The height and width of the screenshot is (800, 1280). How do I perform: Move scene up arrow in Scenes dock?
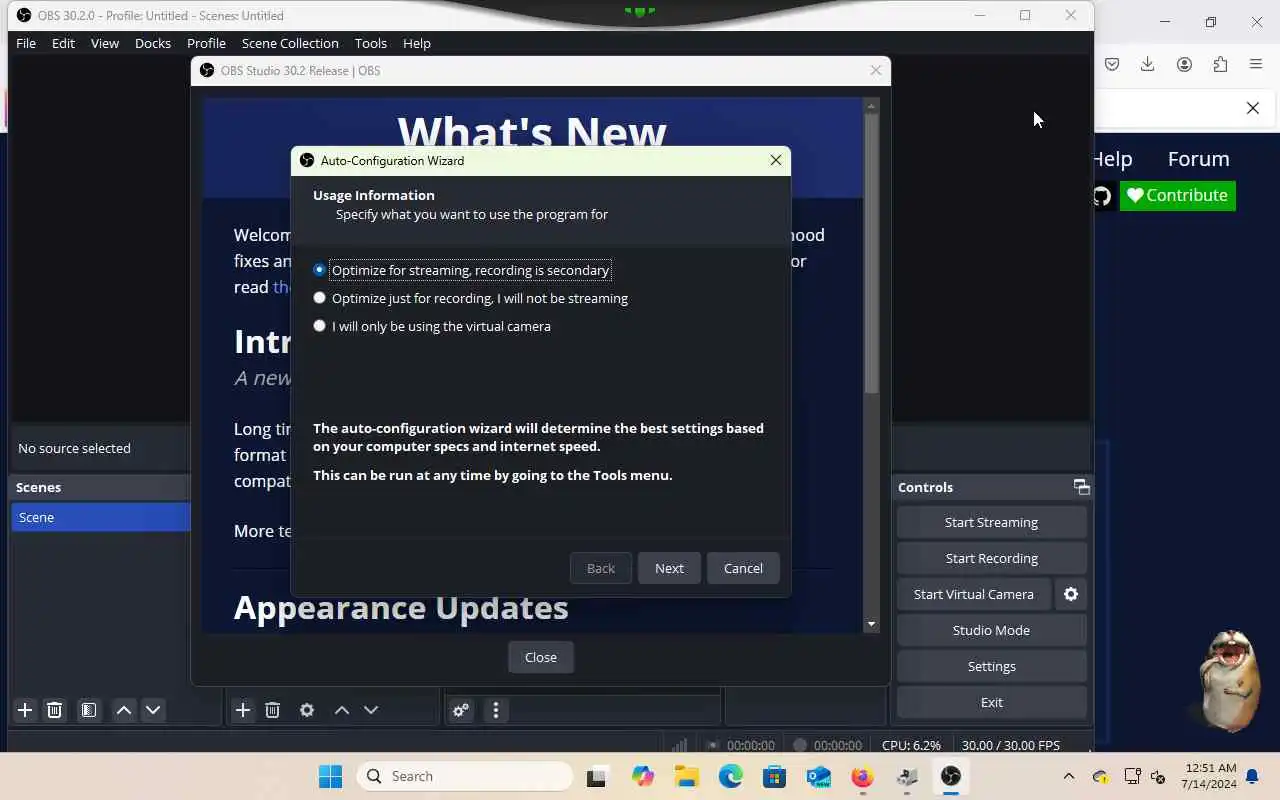[124, 710]
